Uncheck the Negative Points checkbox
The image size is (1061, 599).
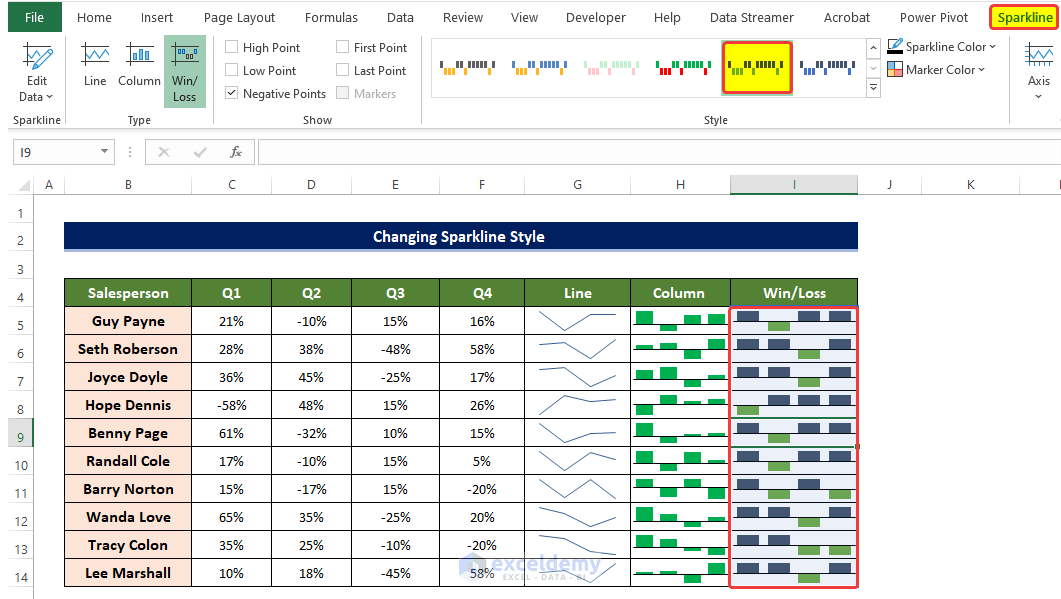[232, 94]
